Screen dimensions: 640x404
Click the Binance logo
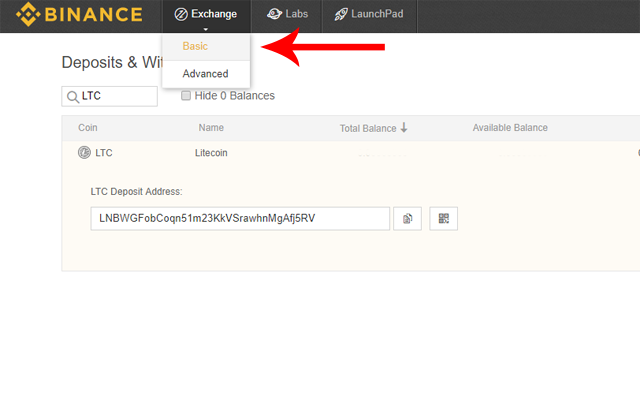tap(79, 14)
